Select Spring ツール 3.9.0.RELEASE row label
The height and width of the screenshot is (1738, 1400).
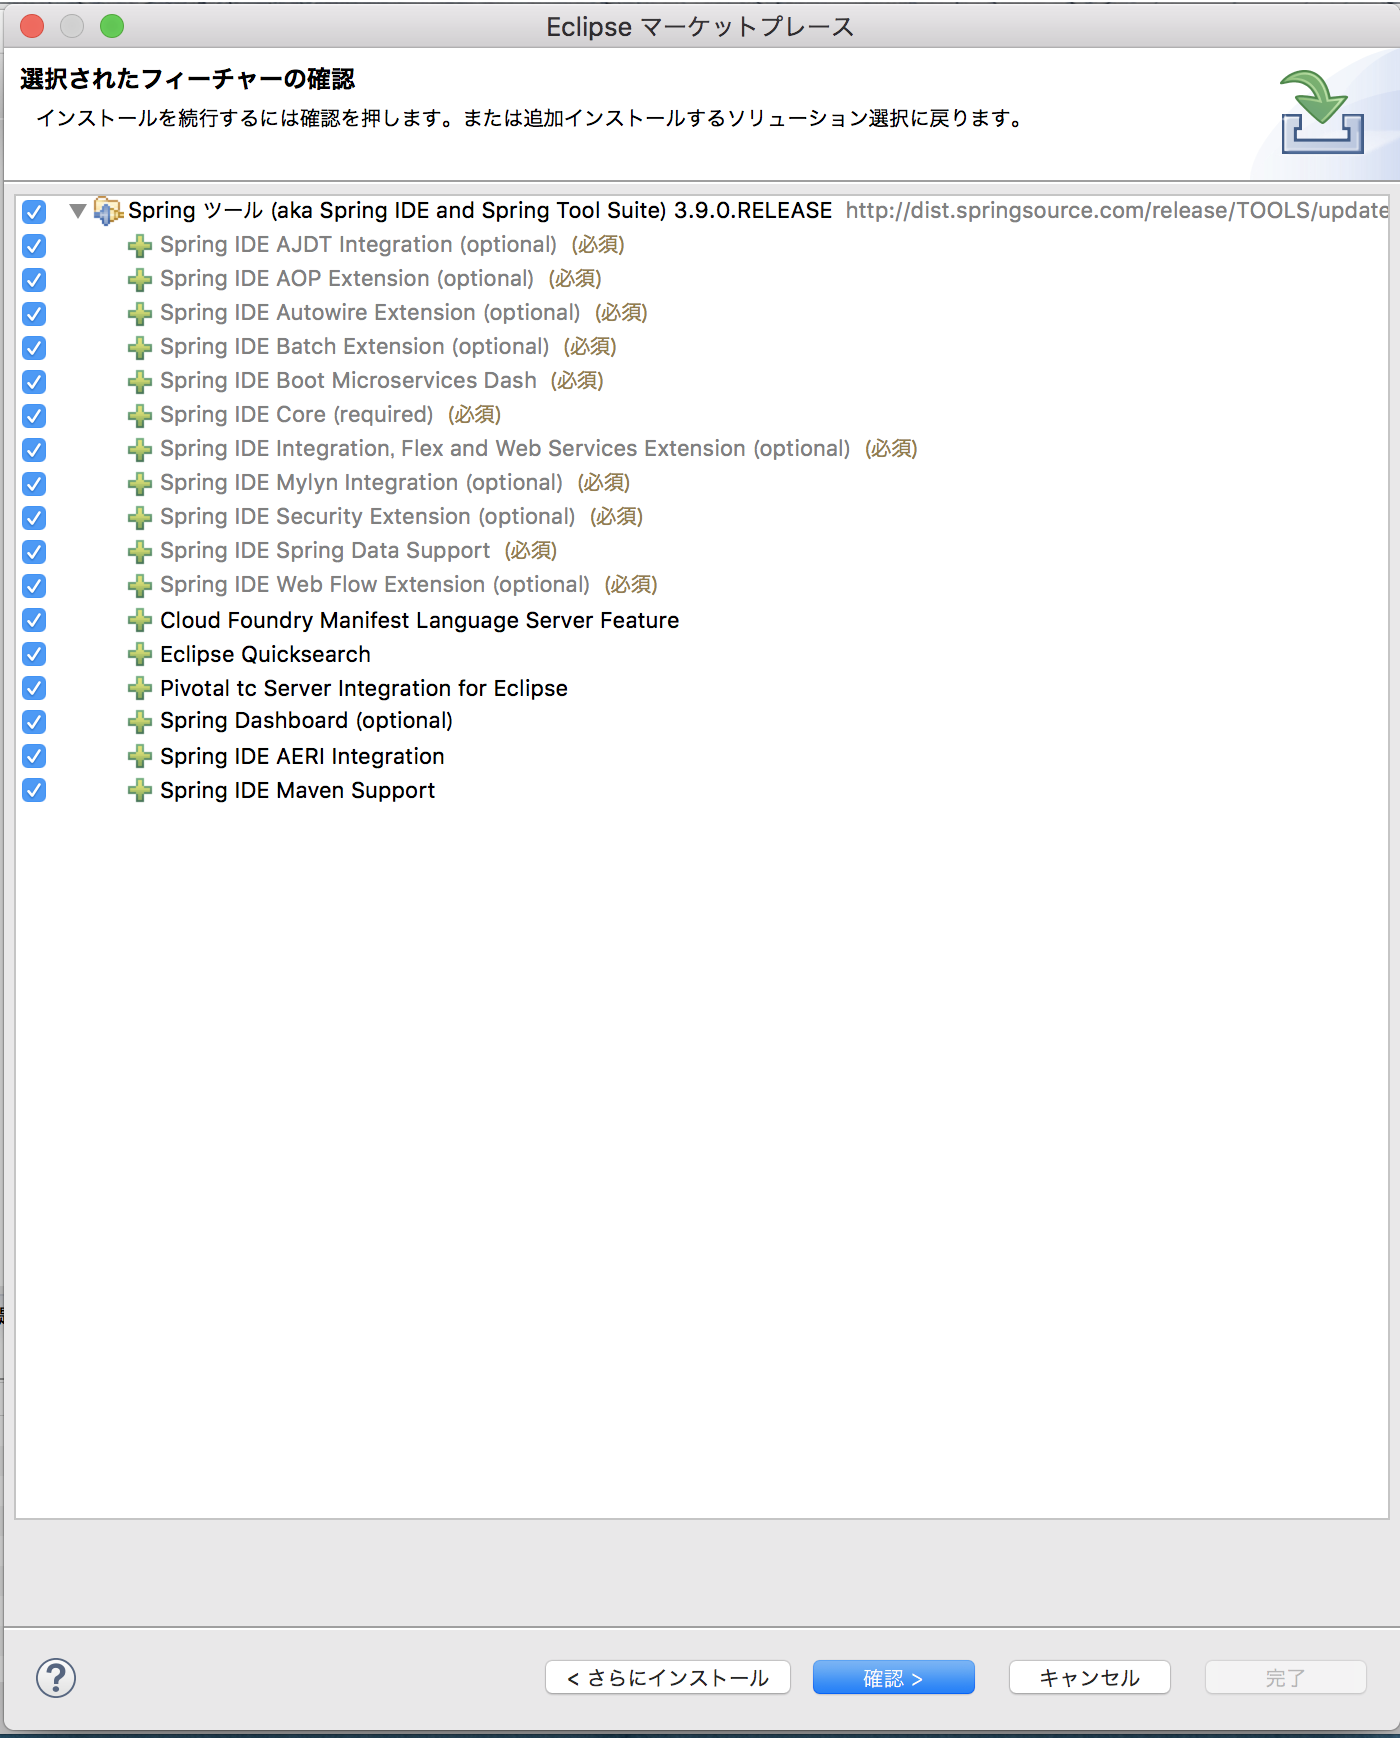(480, 210)
